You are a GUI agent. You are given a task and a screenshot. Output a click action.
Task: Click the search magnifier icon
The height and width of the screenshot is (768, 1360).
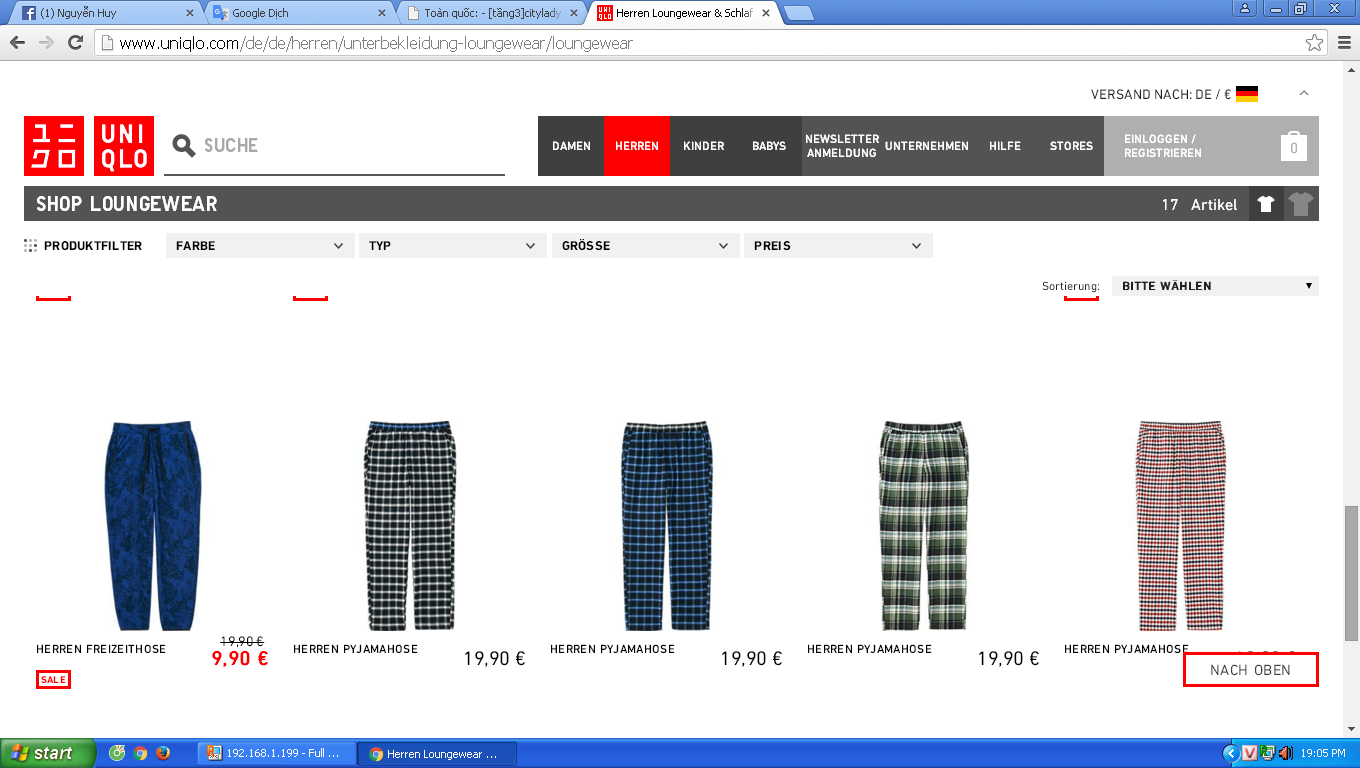pyautogui.click(x=183, y=146)
